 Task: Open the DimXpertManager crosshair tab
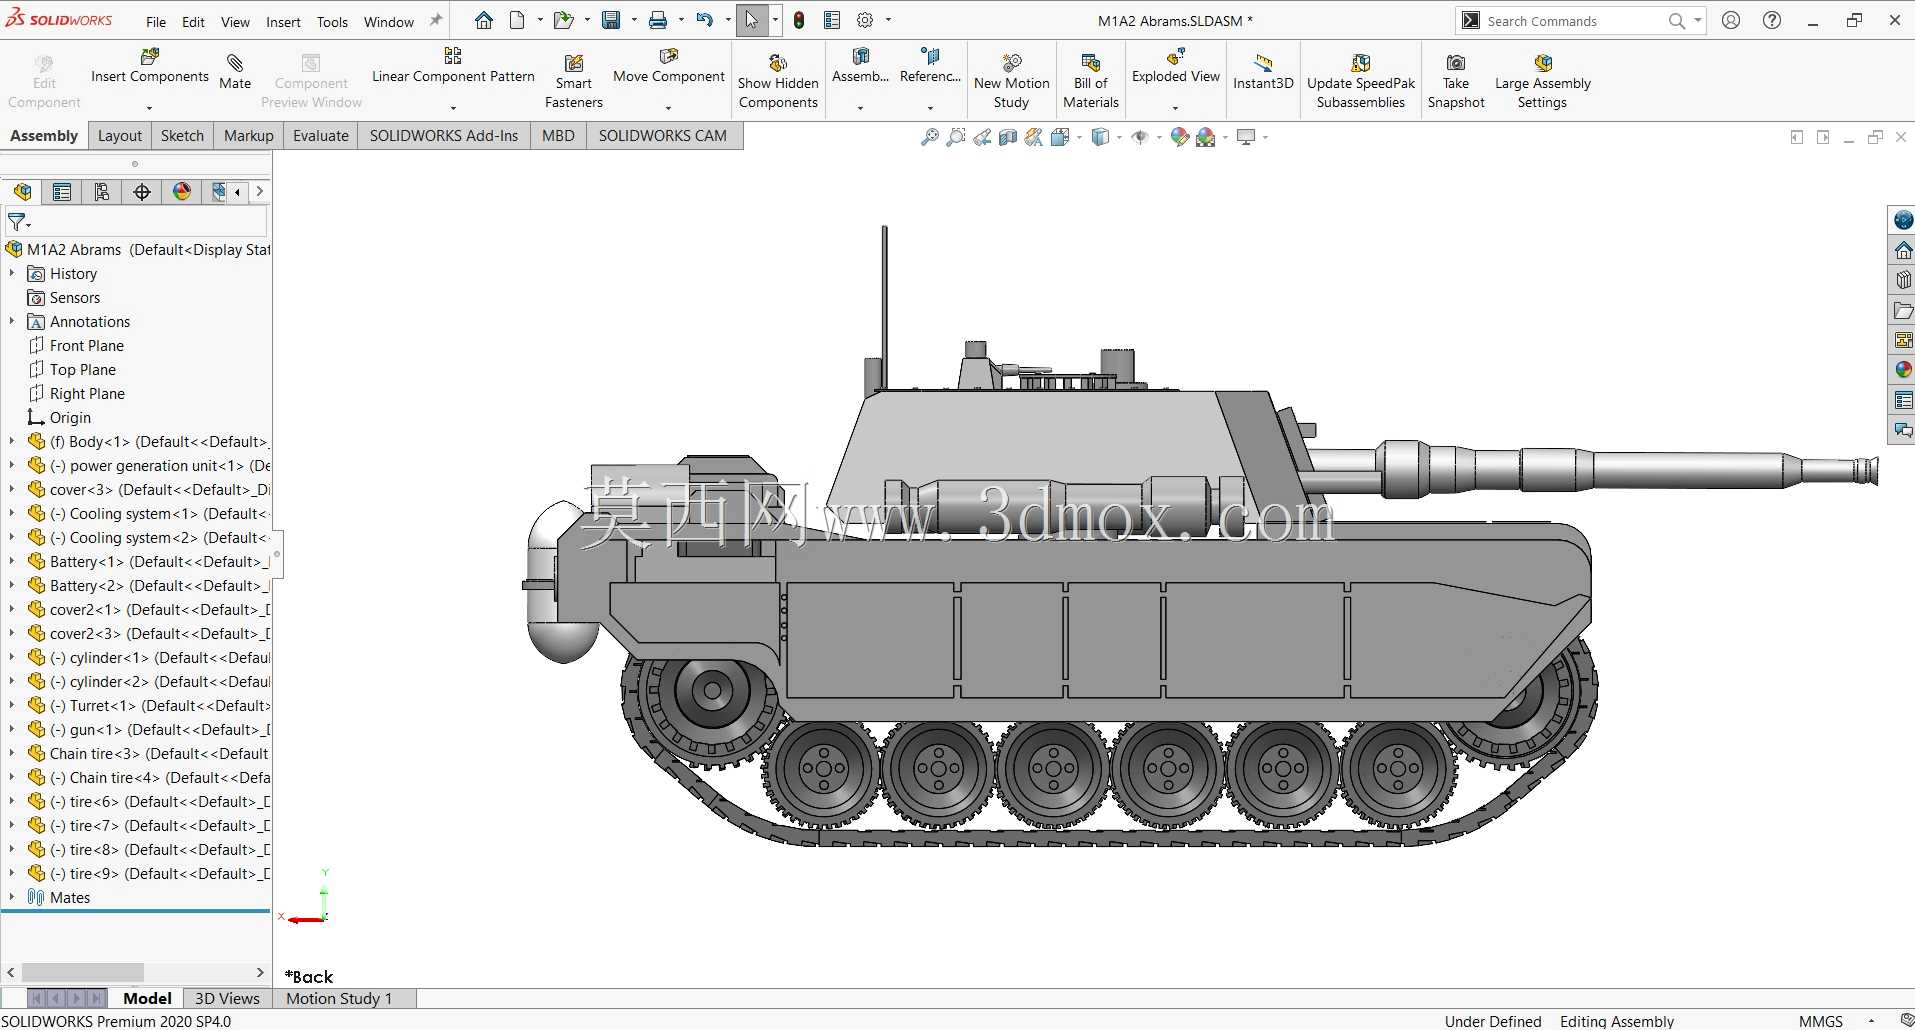point(142,192)
